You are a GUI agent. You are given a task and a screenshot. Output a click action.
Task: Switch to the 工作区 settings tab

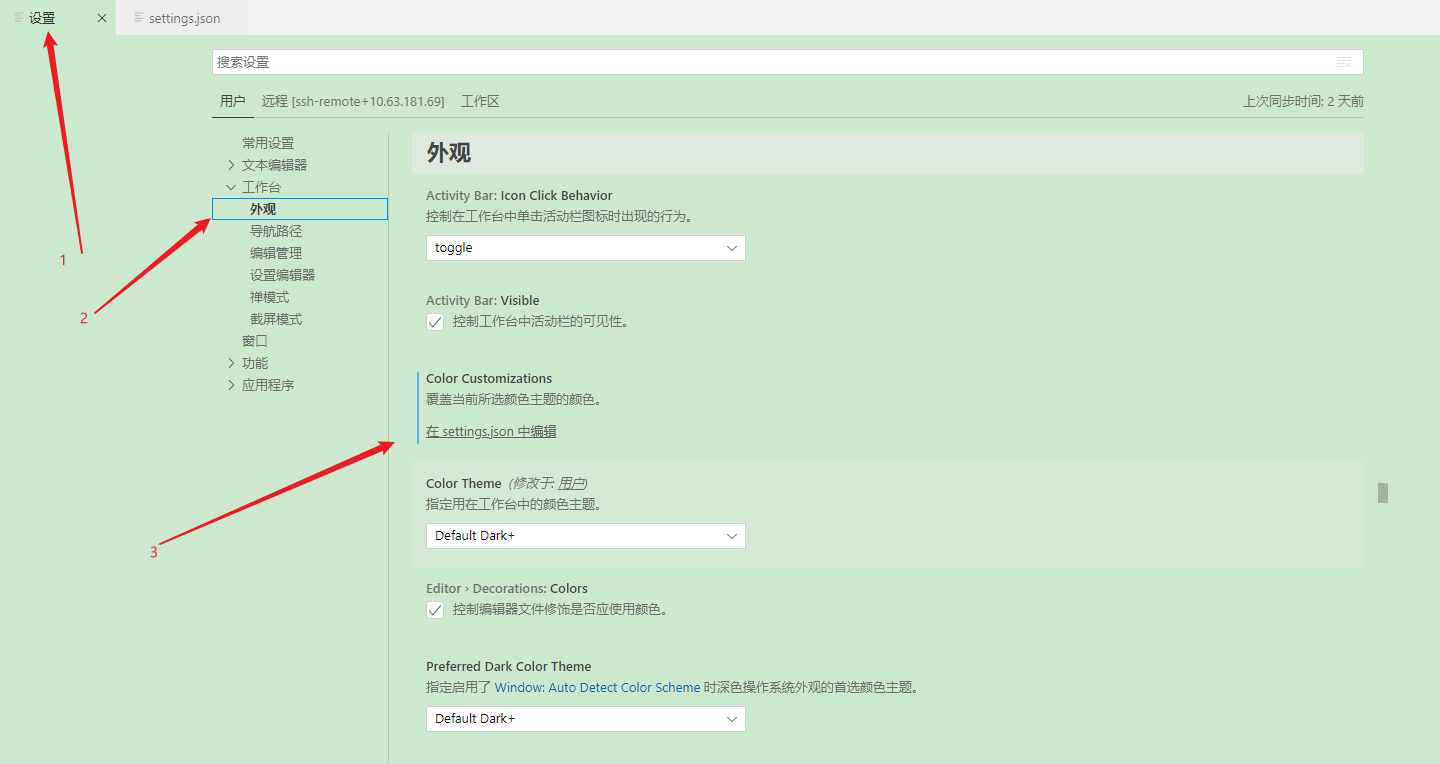point(480,101)
